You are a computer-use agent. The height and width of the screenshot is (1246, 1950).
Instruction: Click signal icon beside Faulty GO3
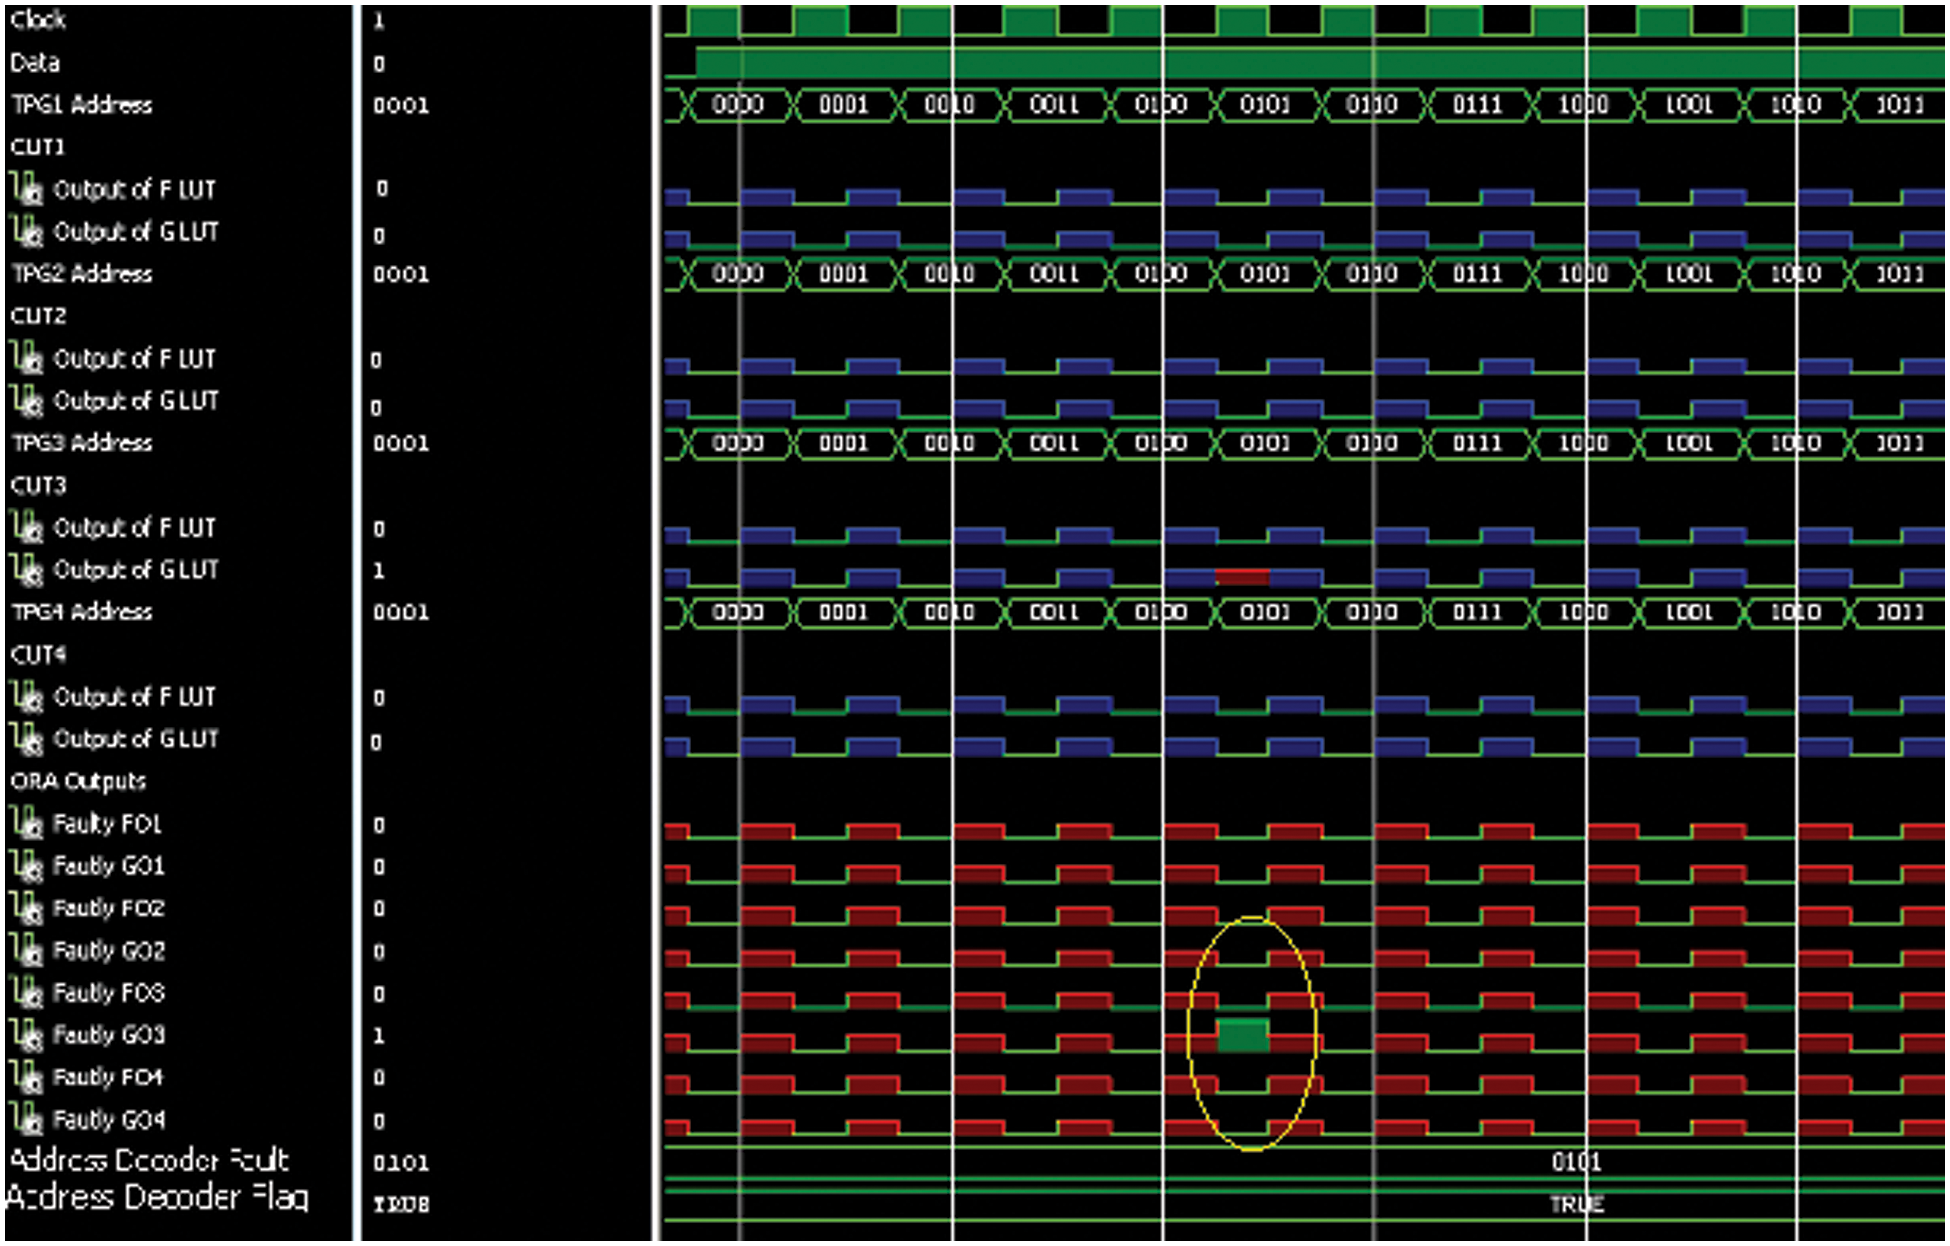27,1034
